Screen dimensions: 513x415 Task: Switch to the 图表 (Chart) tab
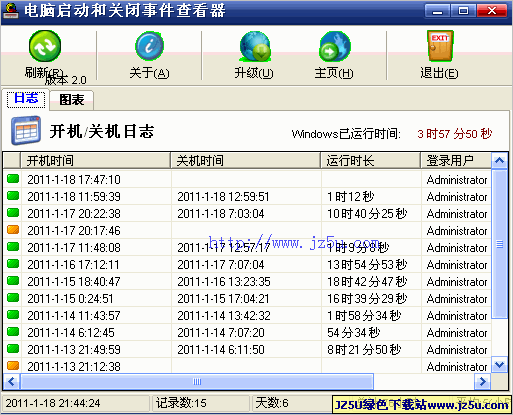(72, 100)
